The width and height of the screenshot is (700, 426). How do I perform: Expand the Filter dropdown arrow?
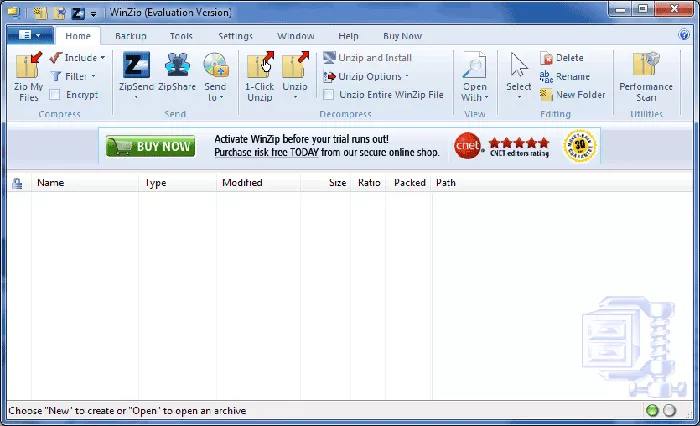pos(93,76)
